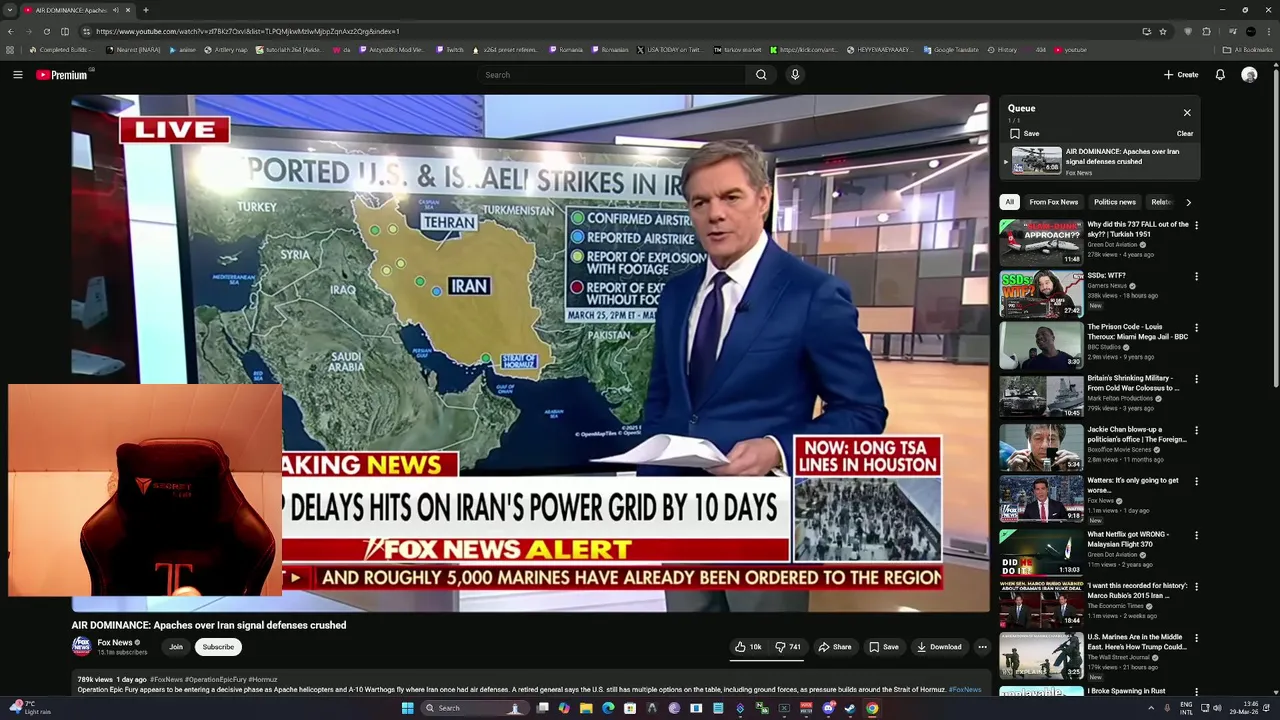Open Windows Start menu
Screen dimensions: 1280x720
point(407,708)
